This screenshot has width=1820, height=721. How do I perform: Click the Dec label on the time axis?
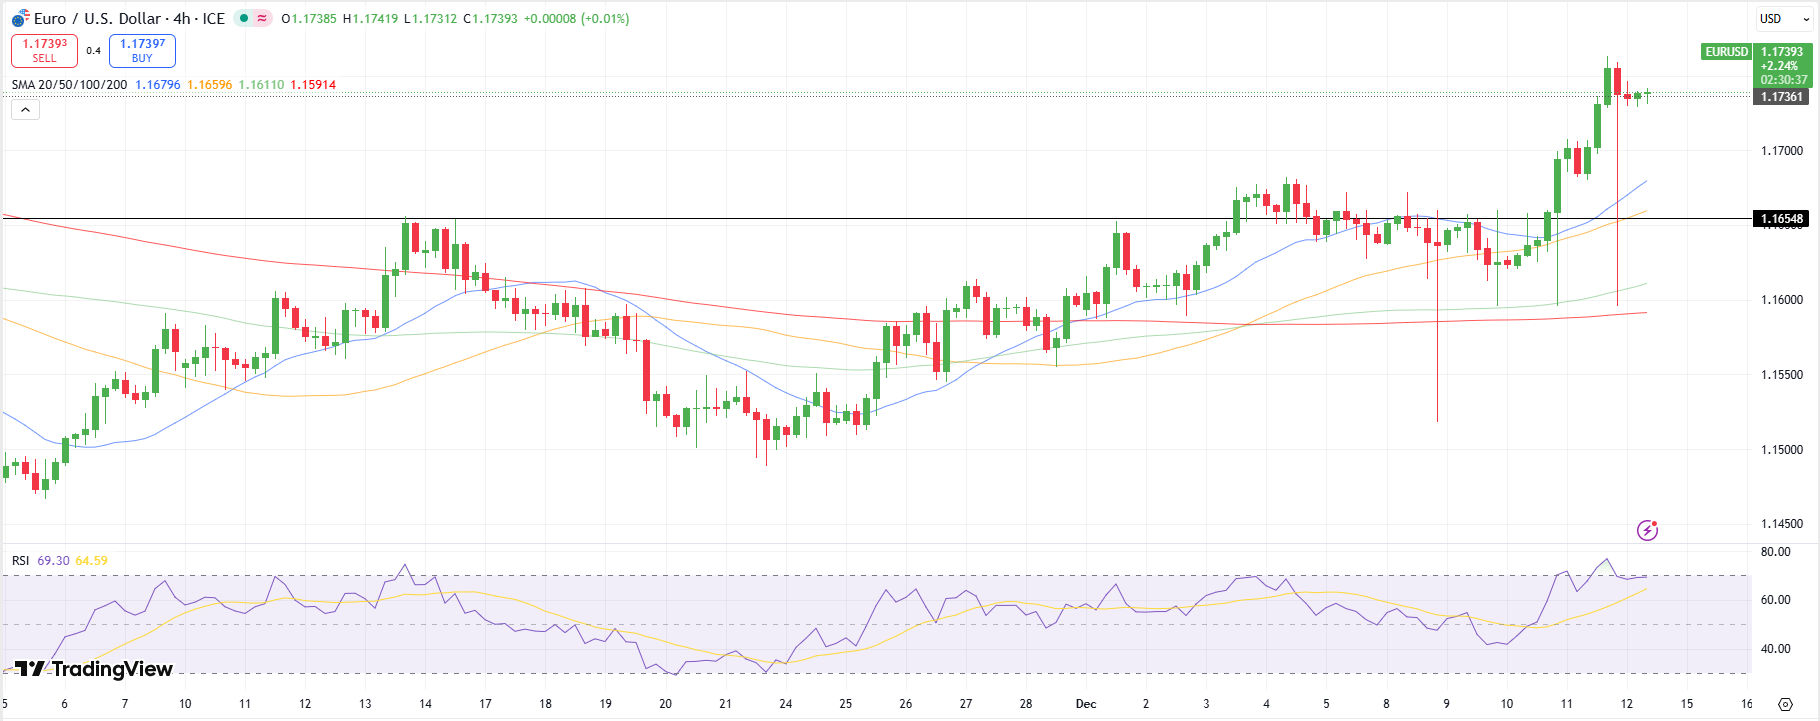[1086, 704]
